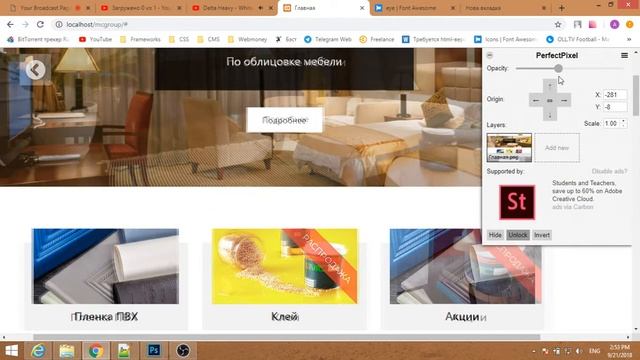Move overlay right with origin arrow
This screenshot has height=360, width=640.
point(564,100)
